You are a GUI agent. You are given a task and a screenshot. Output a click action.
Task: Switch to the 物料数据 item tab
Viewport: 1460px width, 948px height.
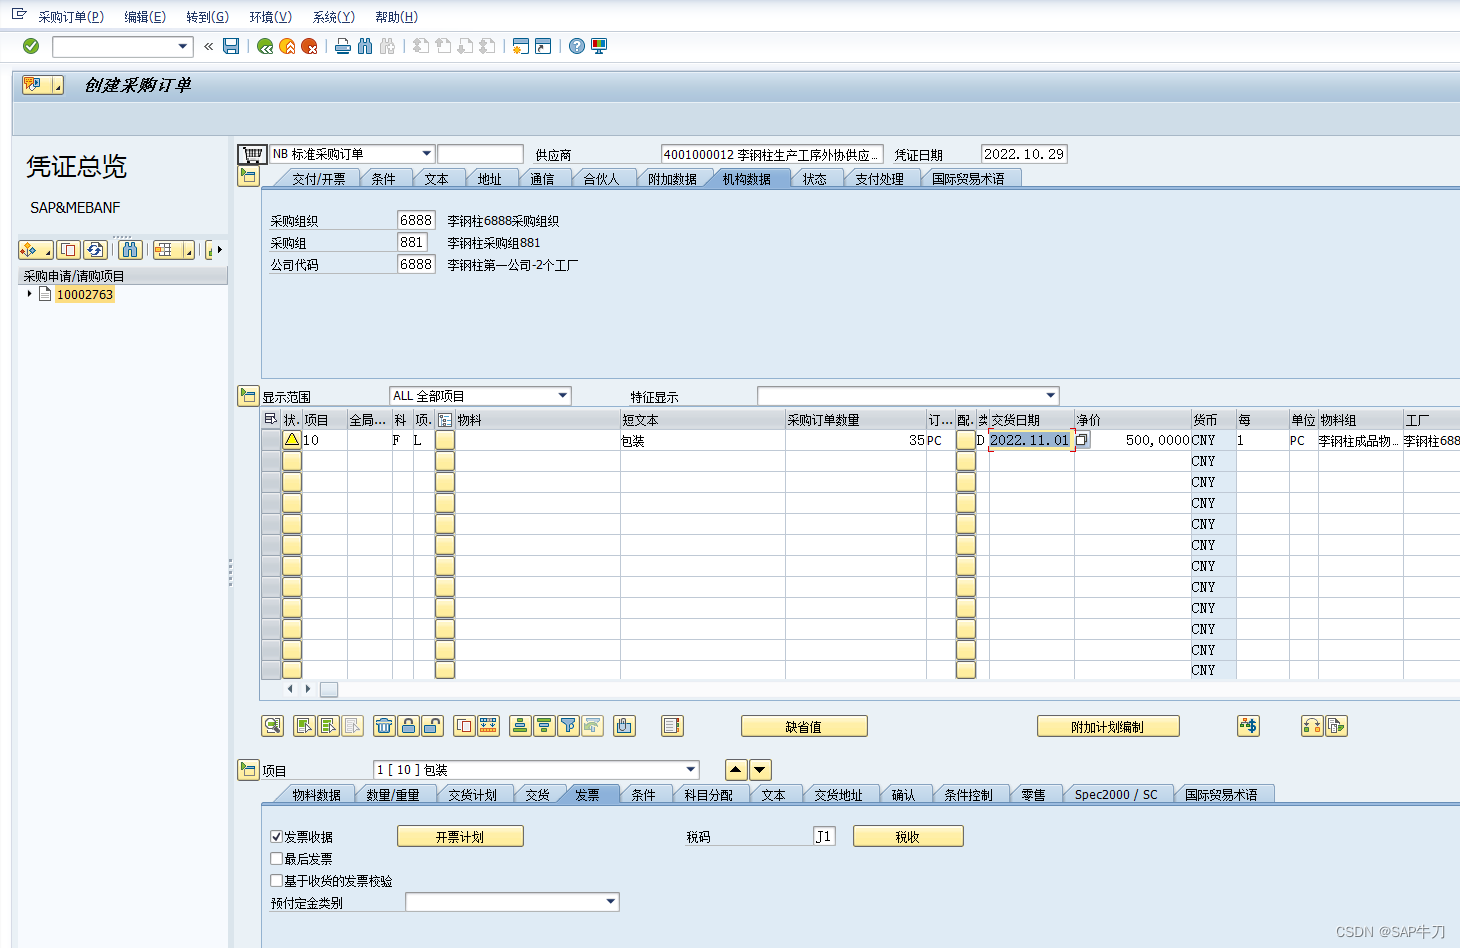317,795
